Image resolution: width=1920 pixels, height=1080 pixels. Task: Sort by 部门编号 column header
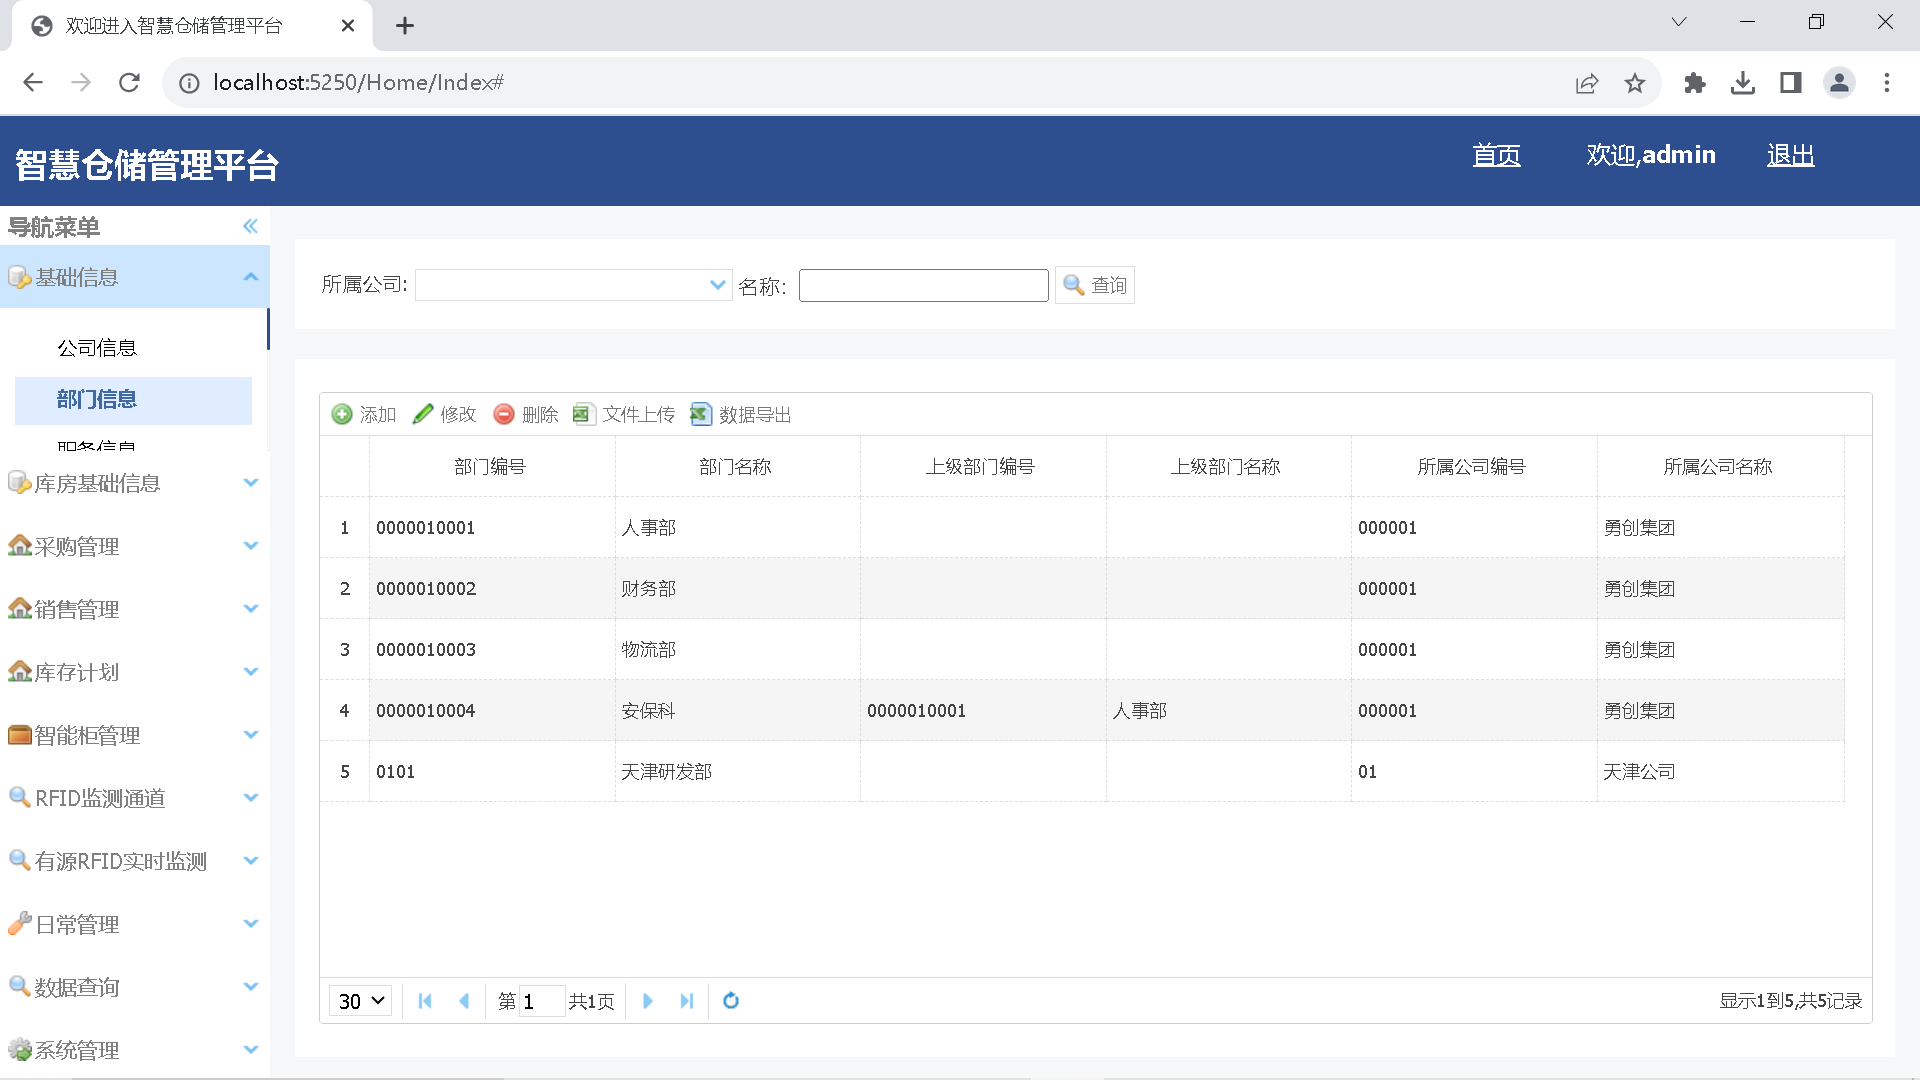point(491,466)
